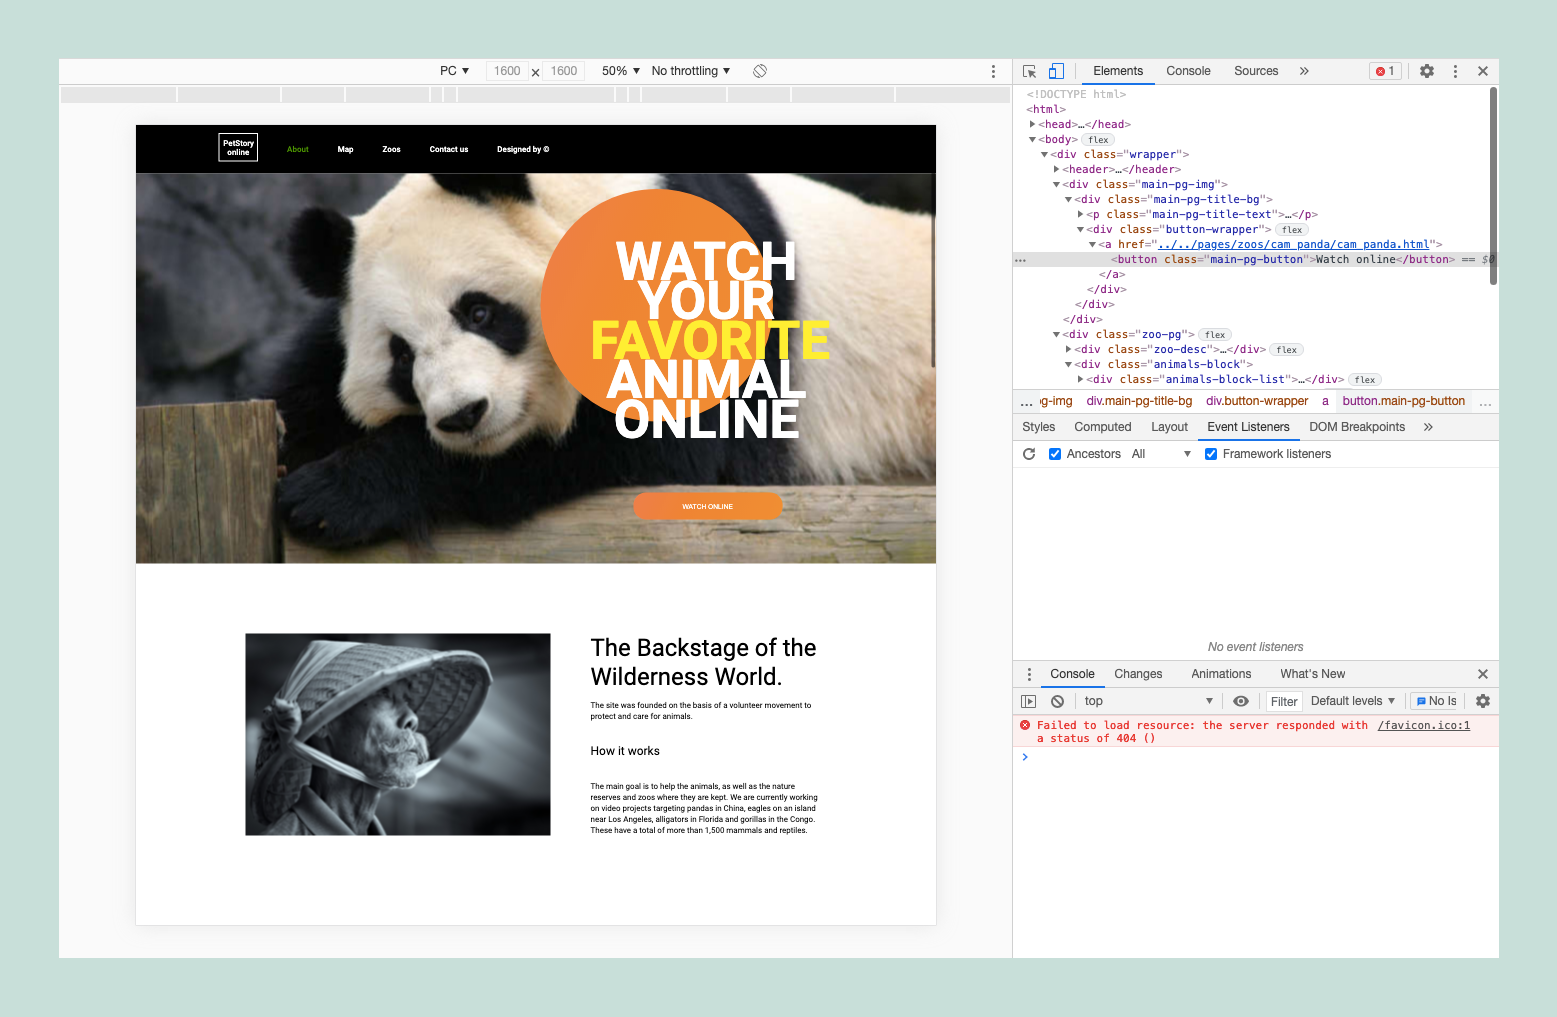
Task: Open the 50% zoom dropdown
Action: click(x=618, y=71)
